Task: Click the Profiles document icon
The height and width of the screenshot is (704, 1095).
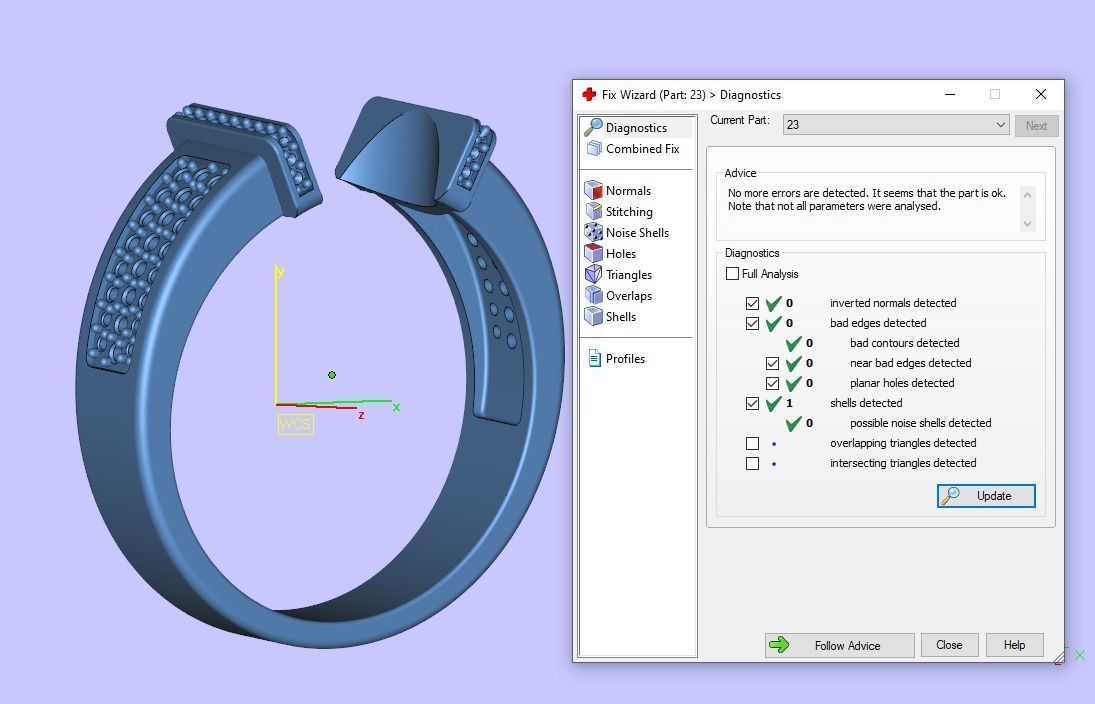Action: point(594,358)
